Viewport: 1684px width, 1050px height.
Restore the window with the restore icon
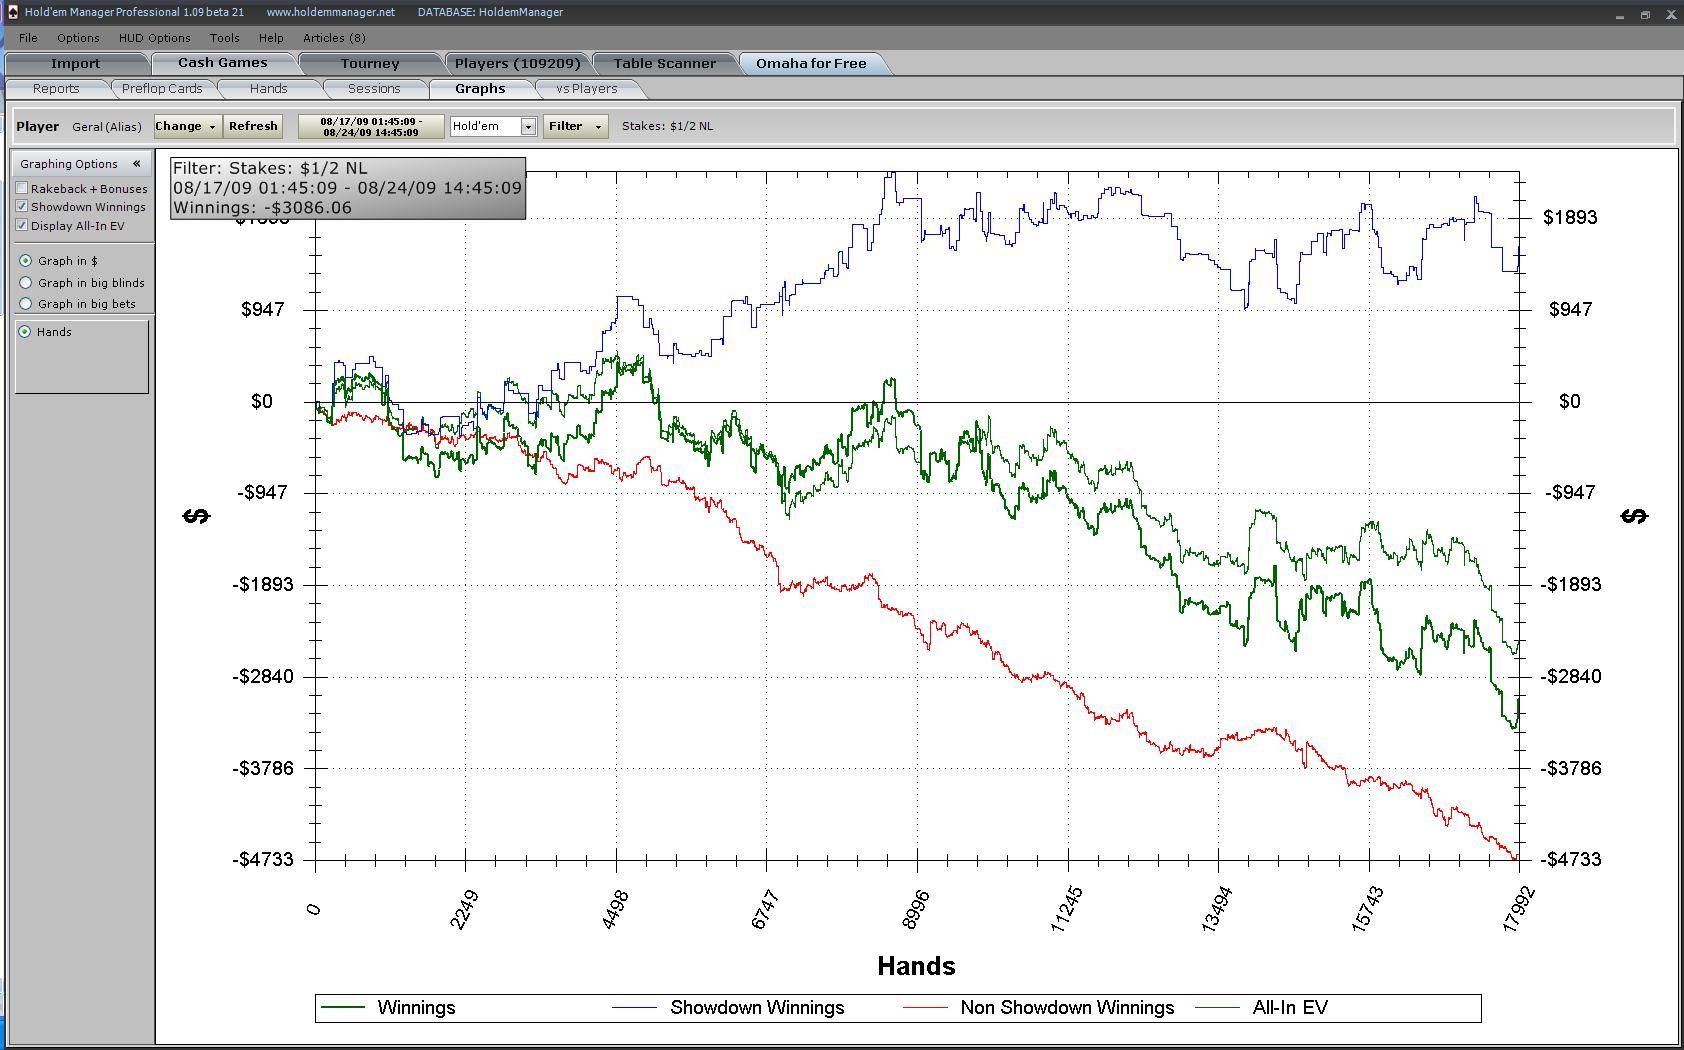1645,15
